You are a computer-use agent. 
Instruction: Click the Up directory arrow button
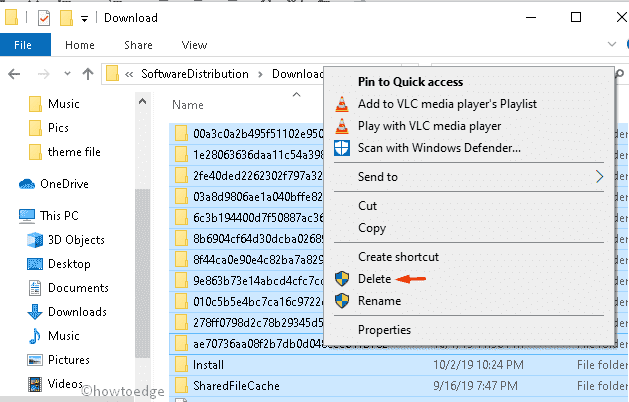pos(88,73)
